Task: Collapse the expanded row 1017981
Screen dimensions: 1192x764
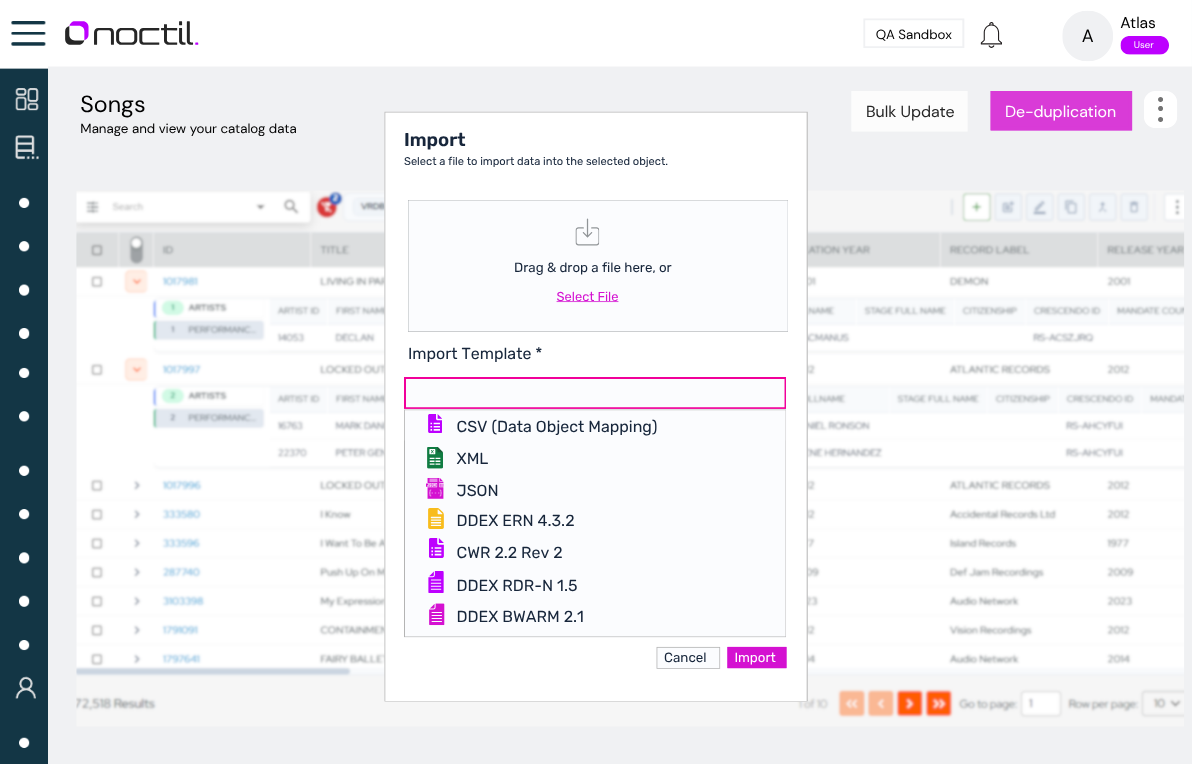Action: click(x=136, y=282)
